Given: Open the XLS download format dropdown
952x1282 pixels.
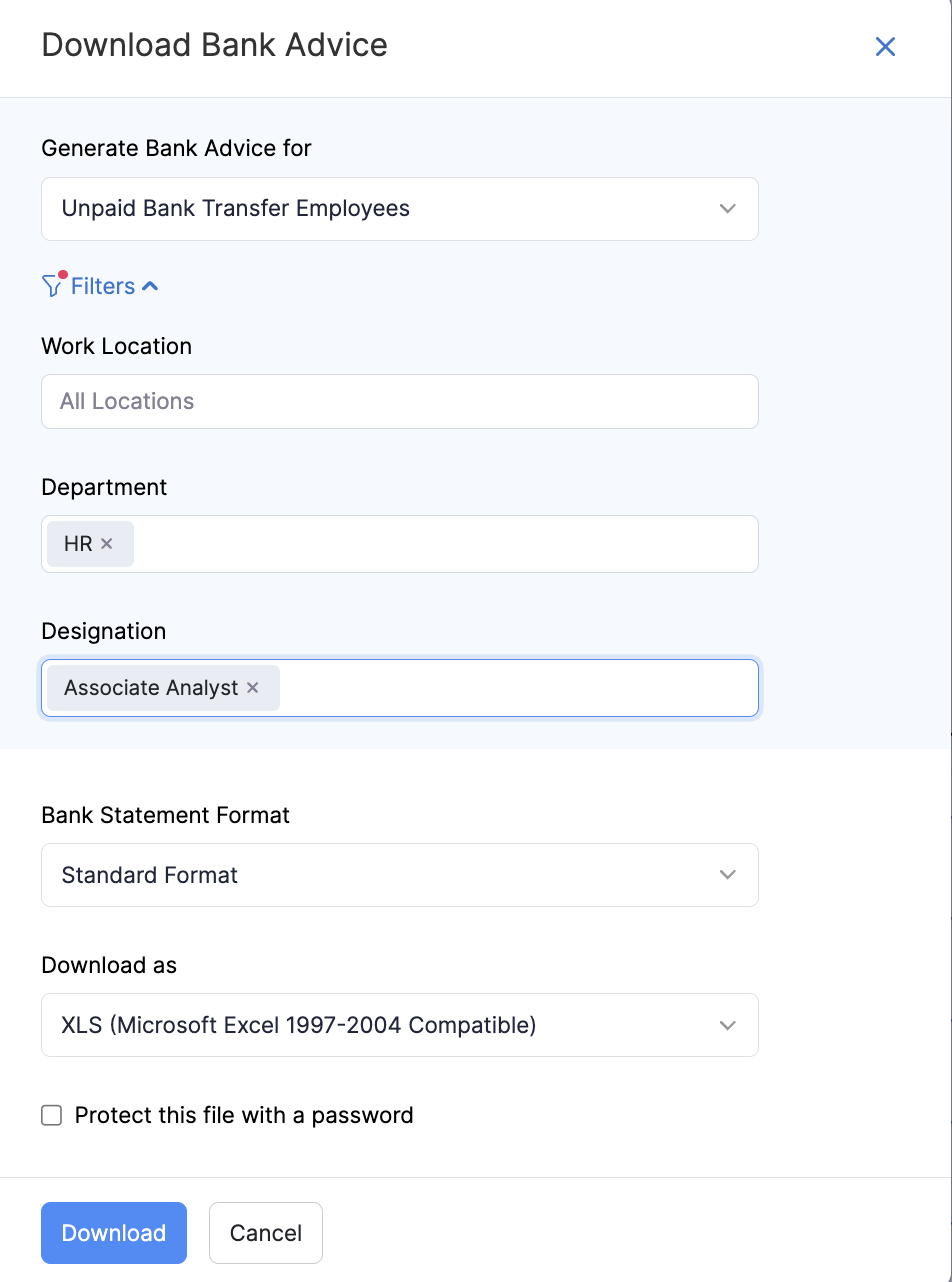Looking at the screenshot, I should [400, 1024].
